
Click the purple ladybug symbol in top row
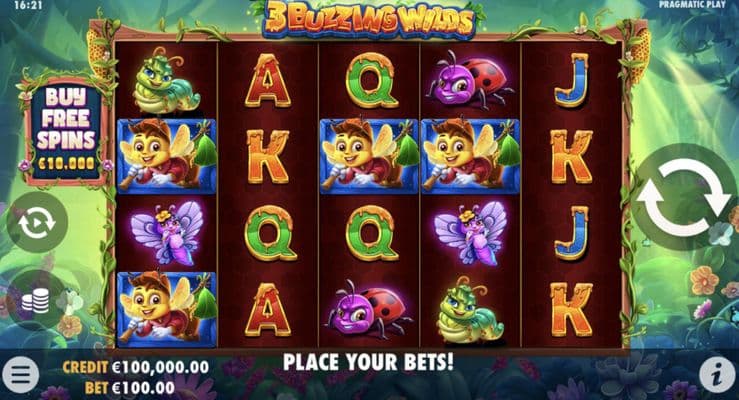[469, 79]
